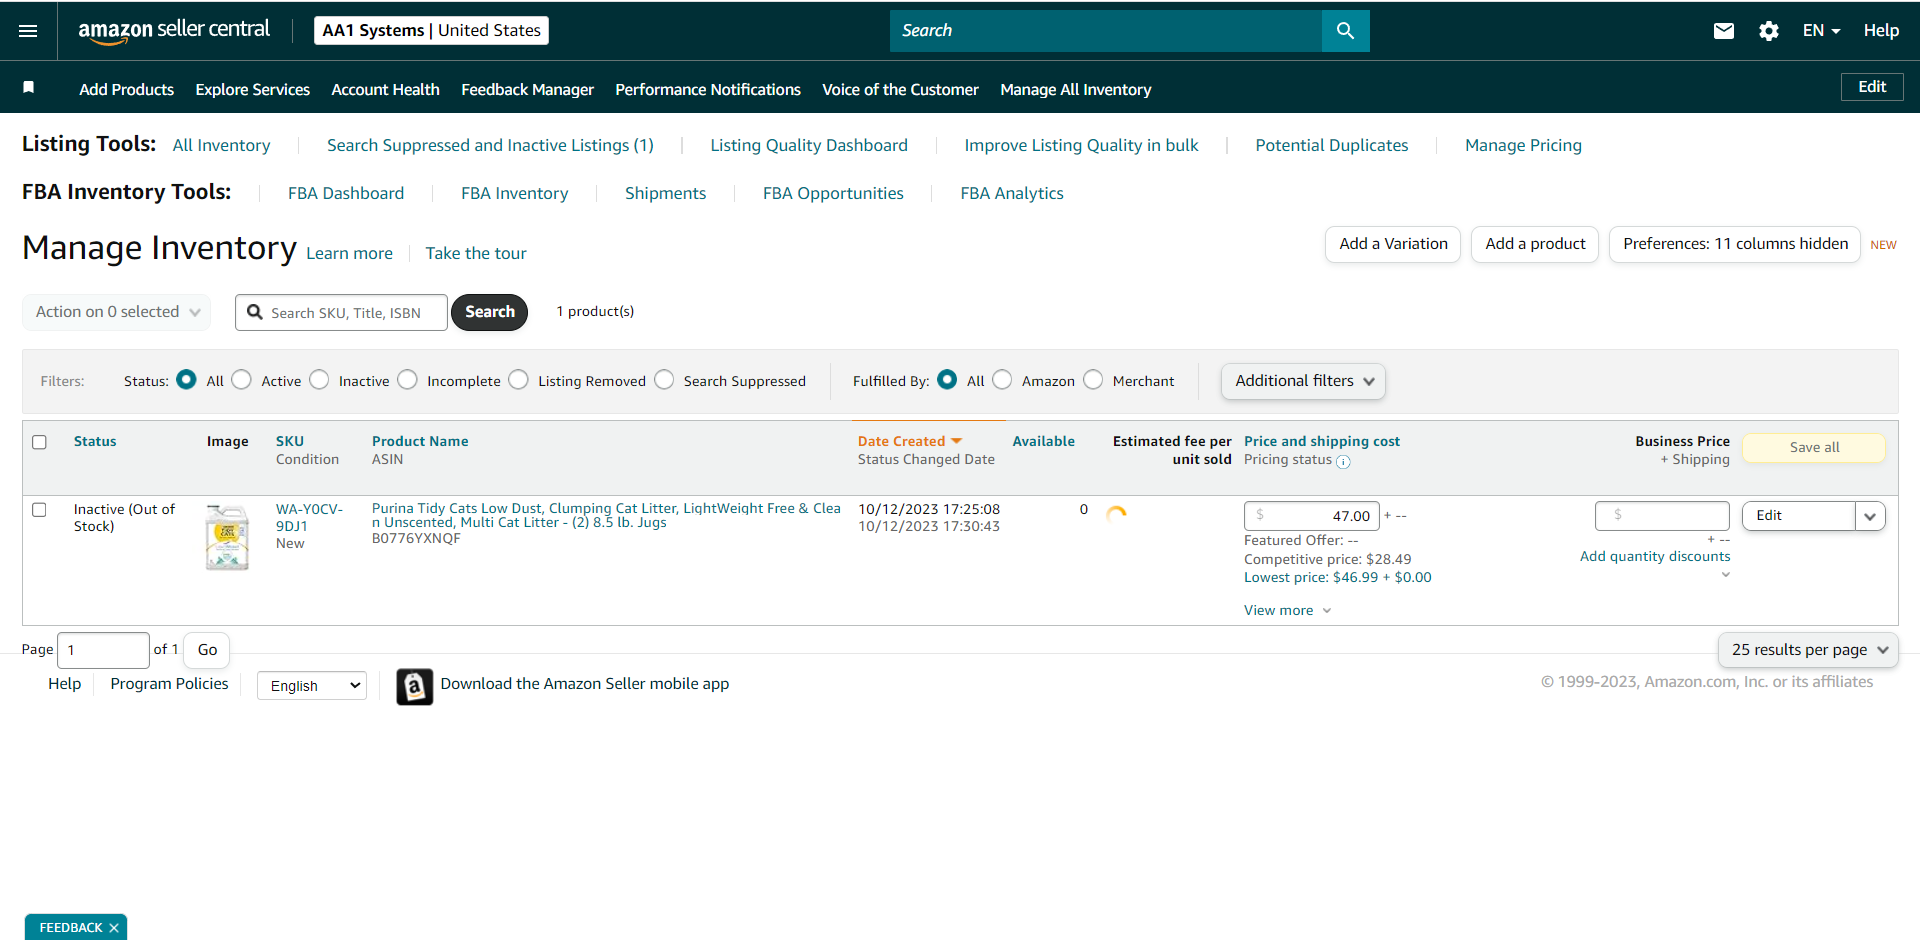Open Listing Quality Dashboard

pos(809,146)
